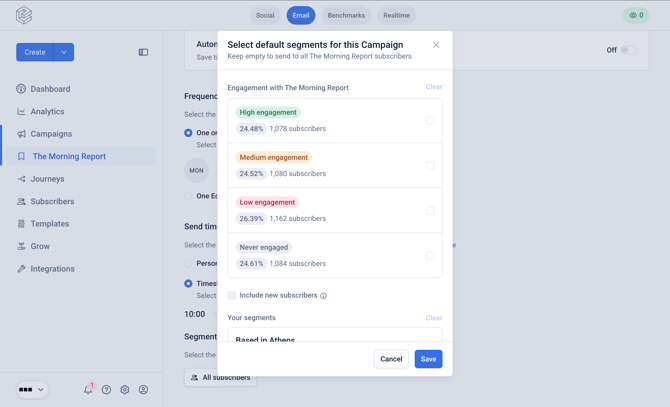The image size is (670, 407).
Task: Open settings gear in sidebar footer
Action: [x=125, y=389]
